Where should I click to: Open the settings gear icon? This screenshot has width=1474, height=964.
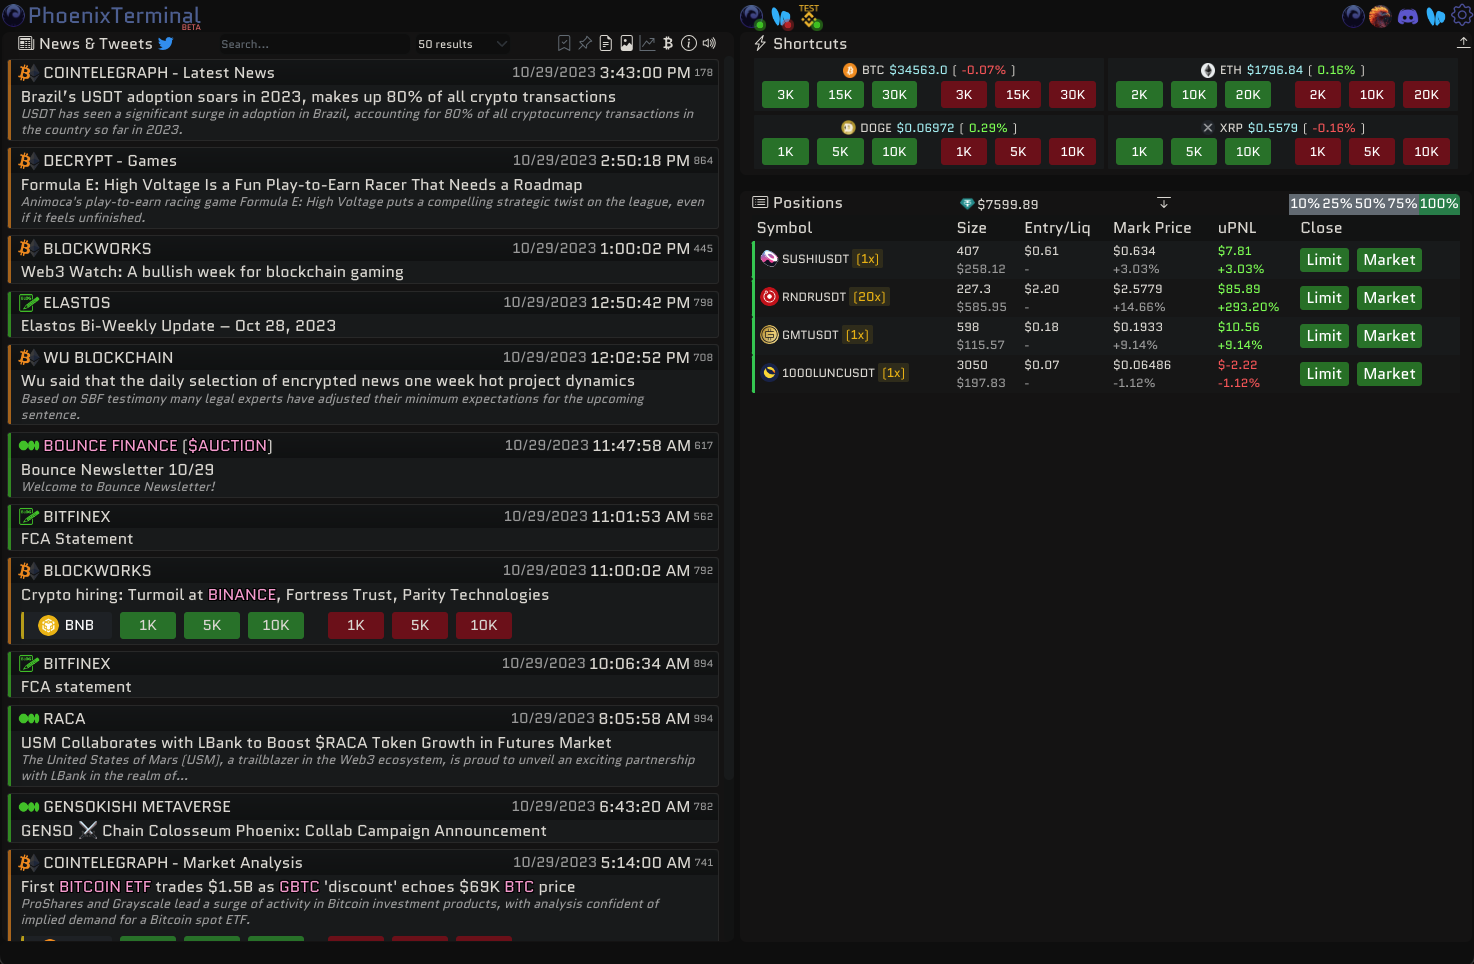pyautogui.click(x=1461, y=15)
